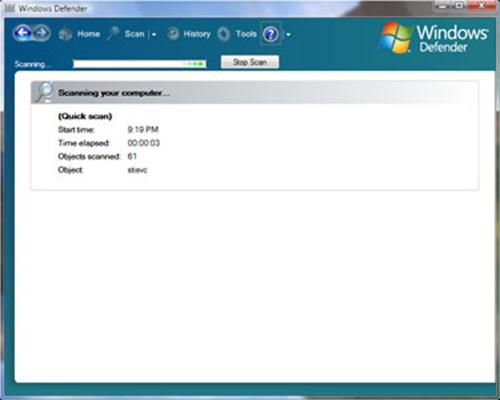Viewport: 500px width, 400px height.
Task: Click the Windows Defender title bar icon
Action: point(9,8)
